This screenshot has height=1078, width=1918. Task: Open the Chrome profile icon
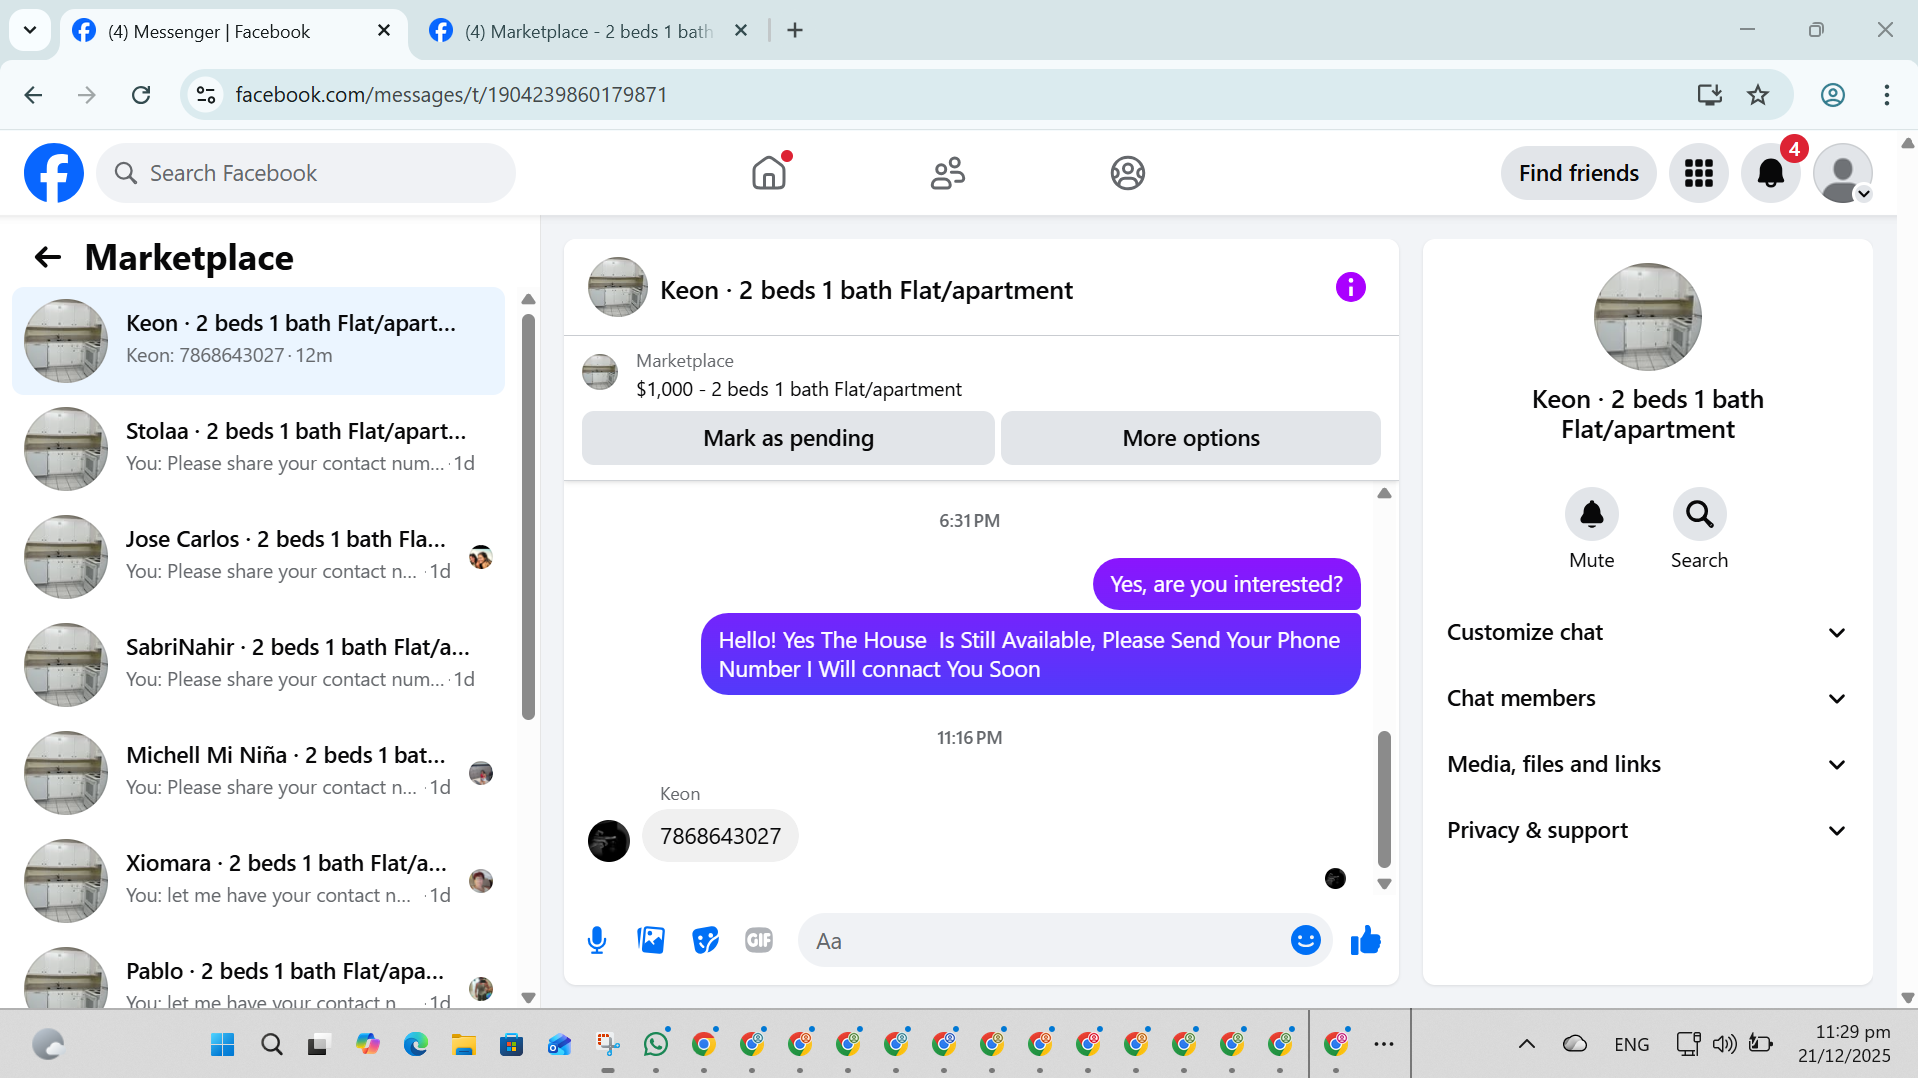(x=1832, y=94)
